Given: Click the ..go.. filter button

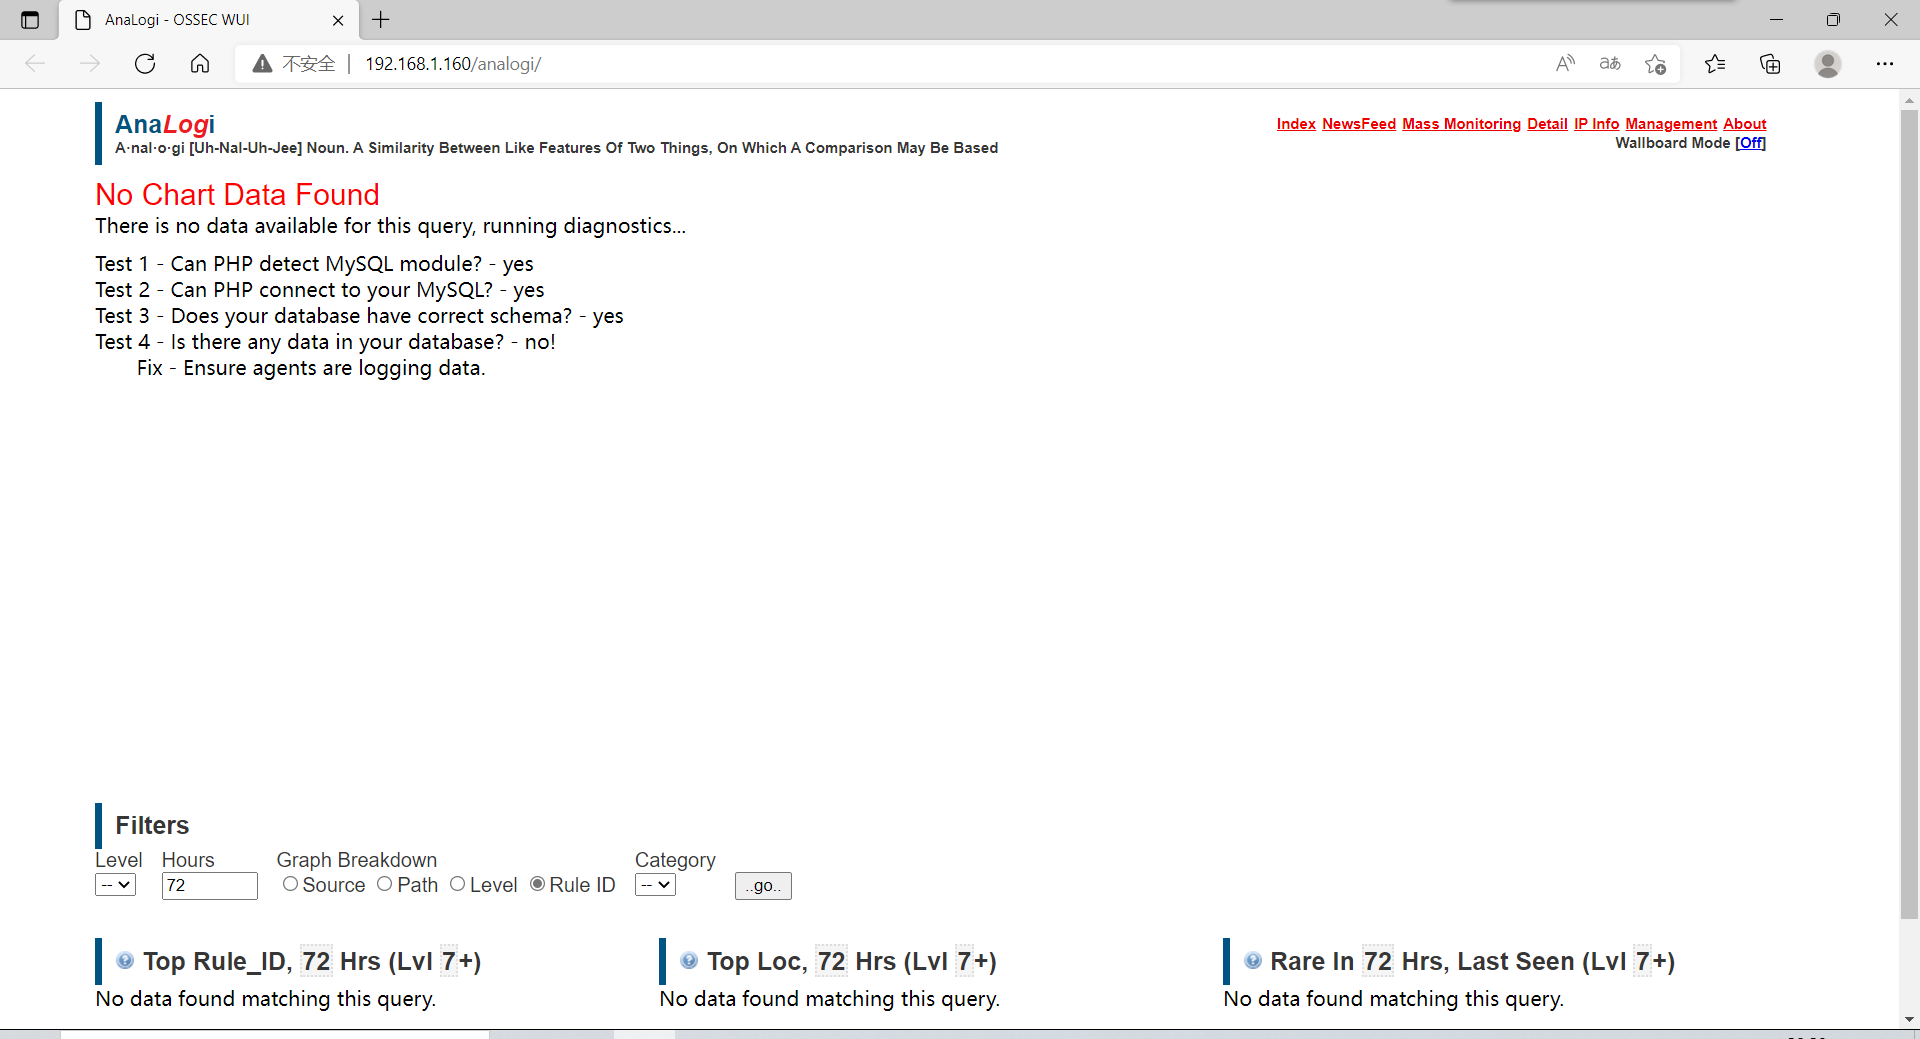Looking at the screenshot, I should point(763,886).
